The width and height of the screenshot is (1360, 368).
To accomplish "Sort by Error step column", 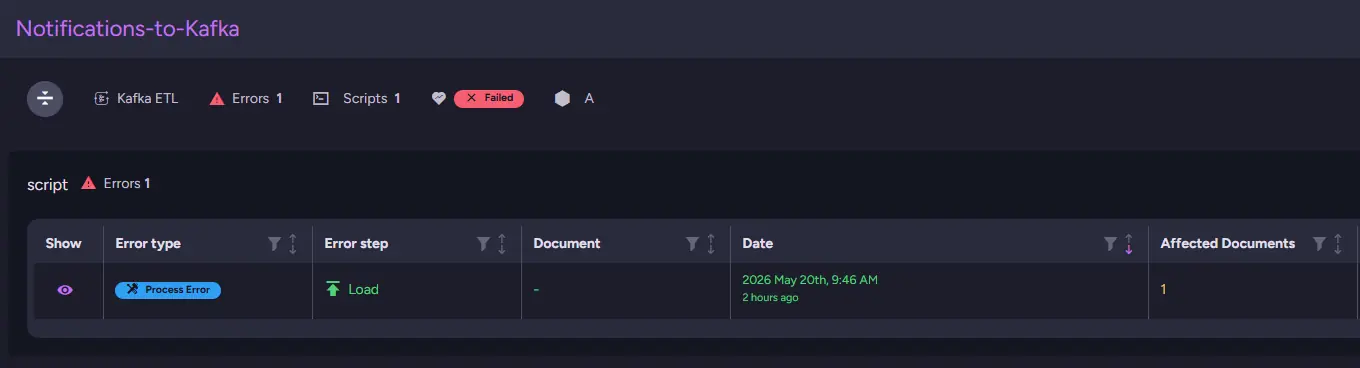I will (x=502, y=243).
